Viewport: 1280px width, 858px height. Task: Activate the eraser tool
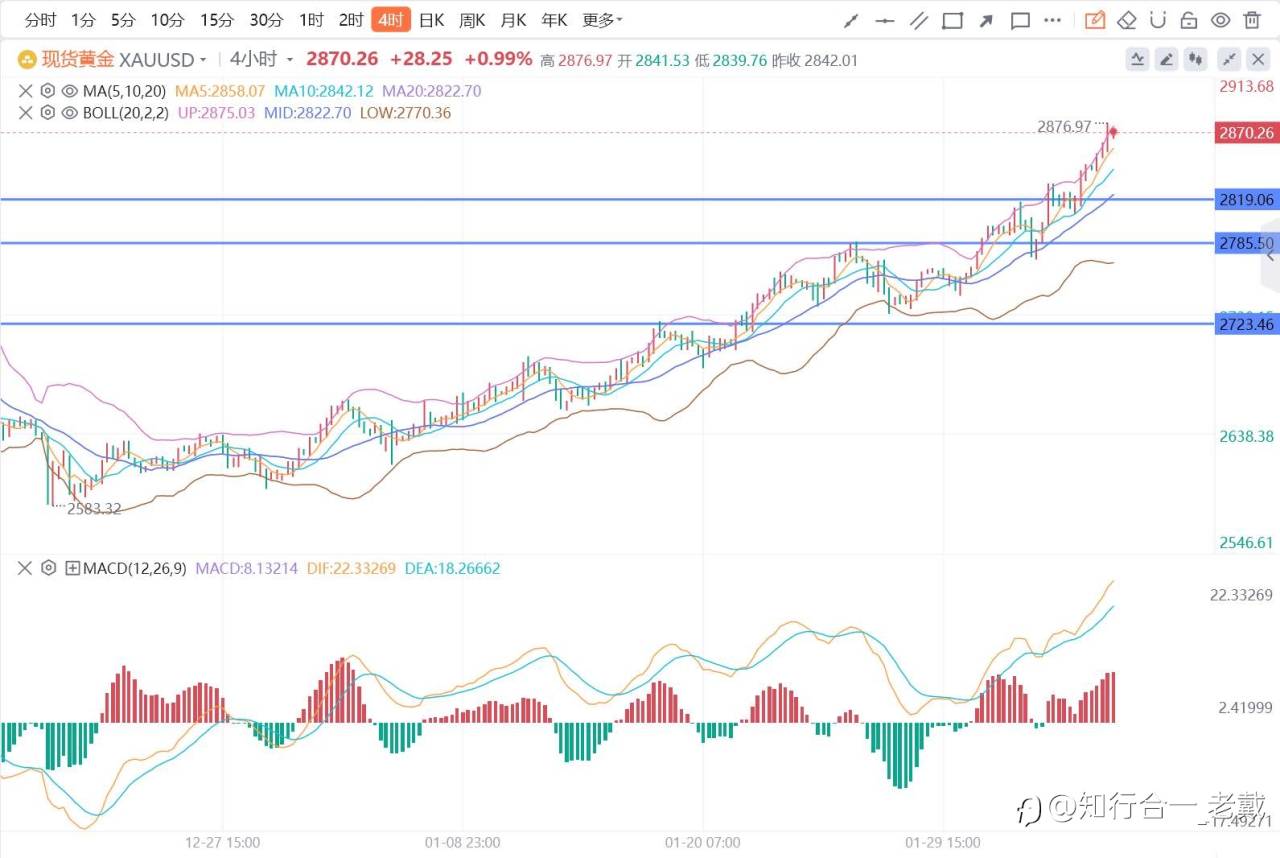1127,20
